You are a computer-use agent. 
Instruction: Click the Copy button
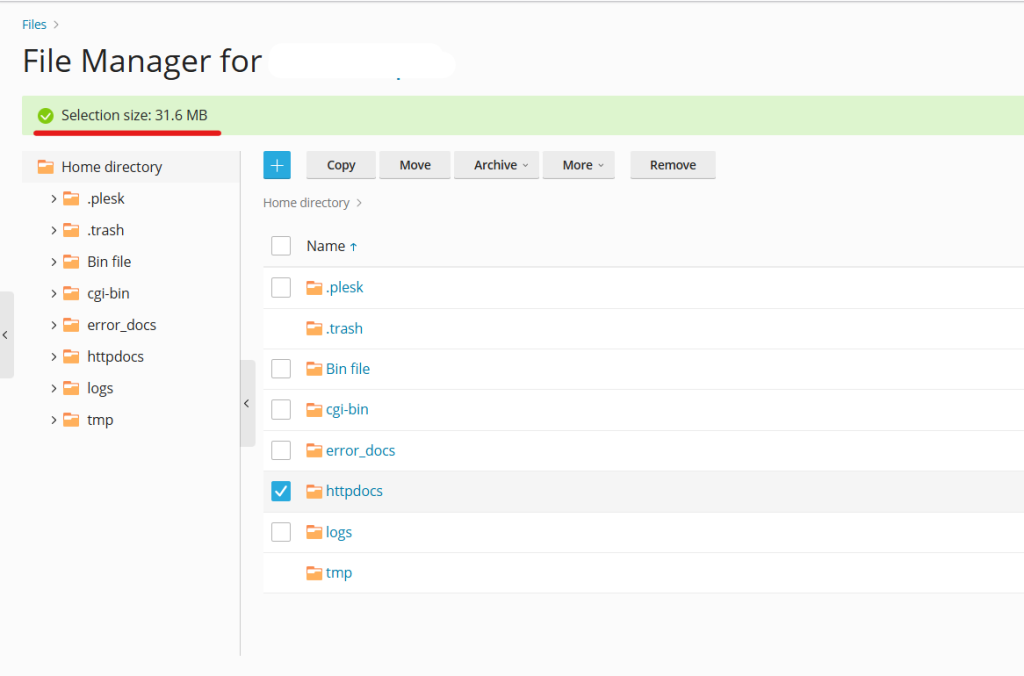[341, 165]
